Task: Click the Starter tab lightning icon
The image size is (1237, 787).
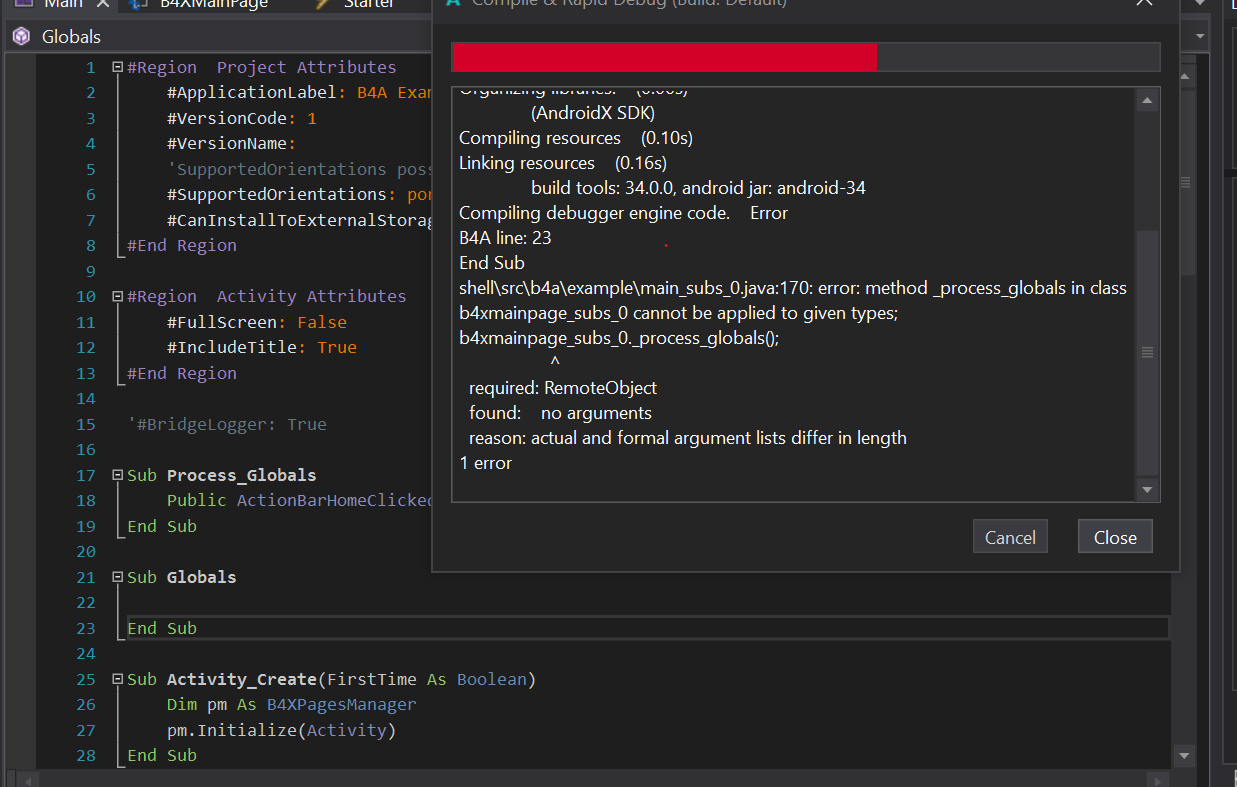Action: pyautogui.click(x=321, y=4)
